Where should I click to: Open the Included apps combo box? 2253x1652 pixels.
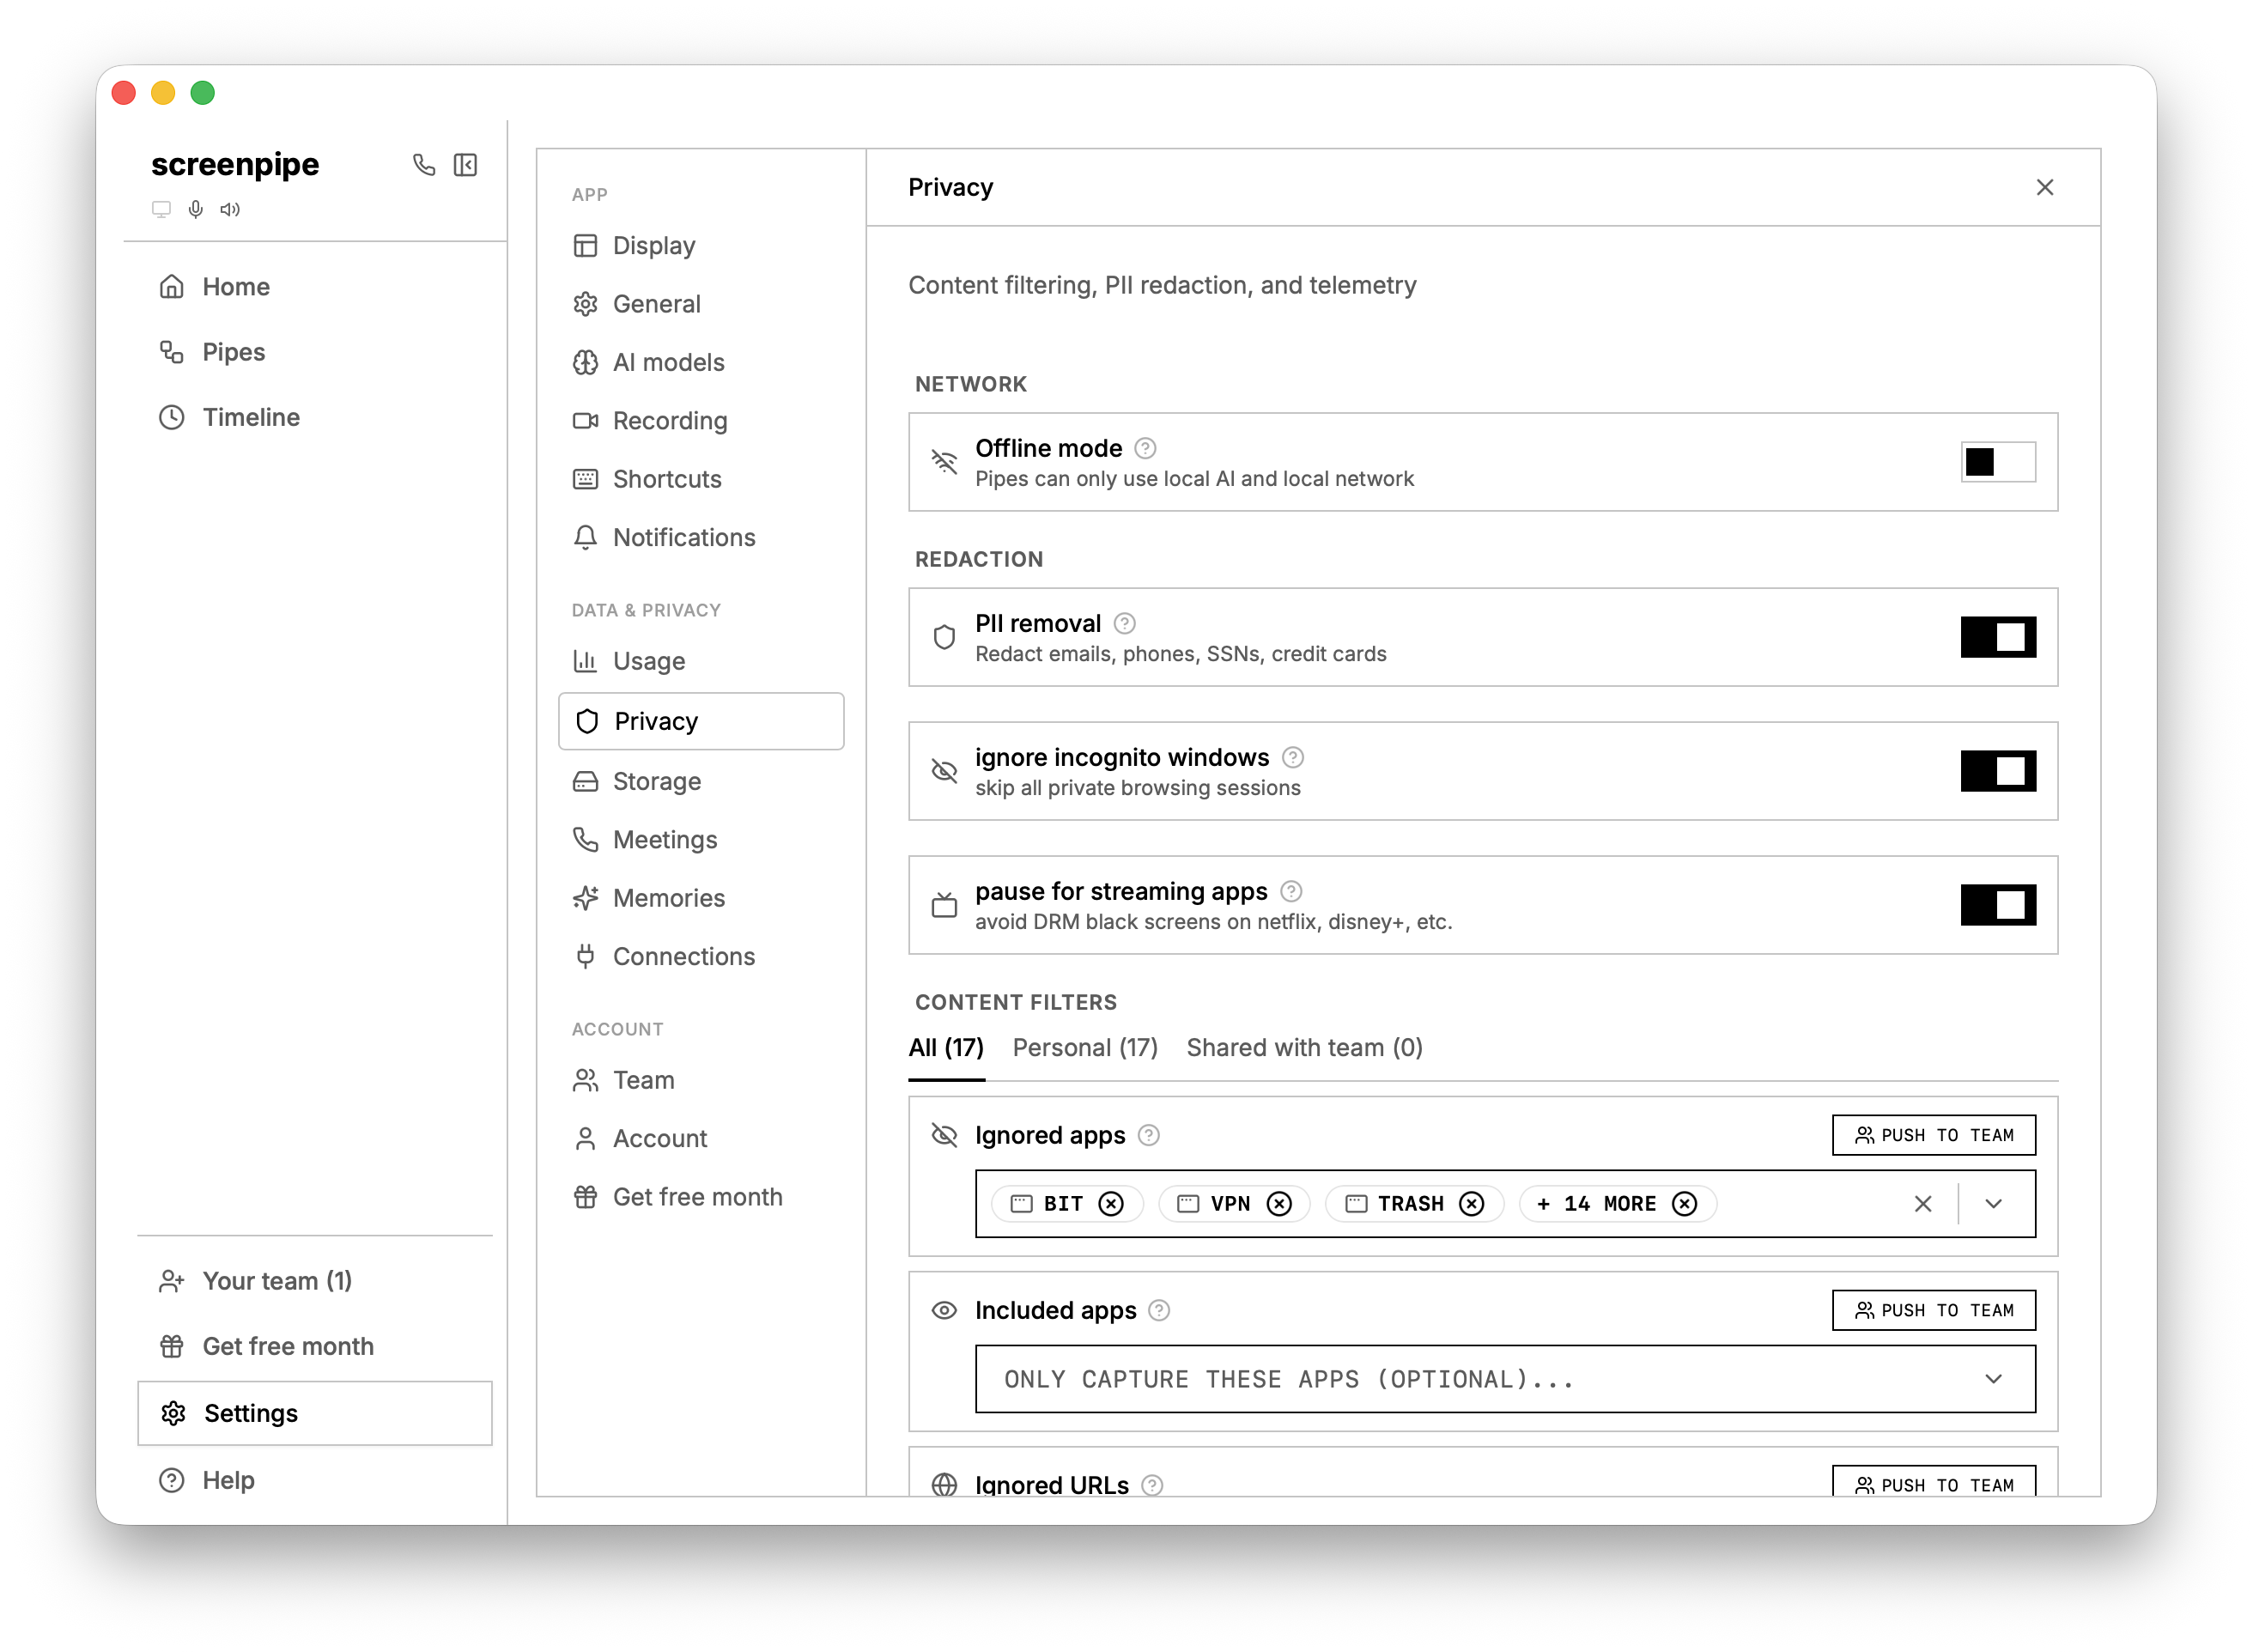[1504, 1379]
